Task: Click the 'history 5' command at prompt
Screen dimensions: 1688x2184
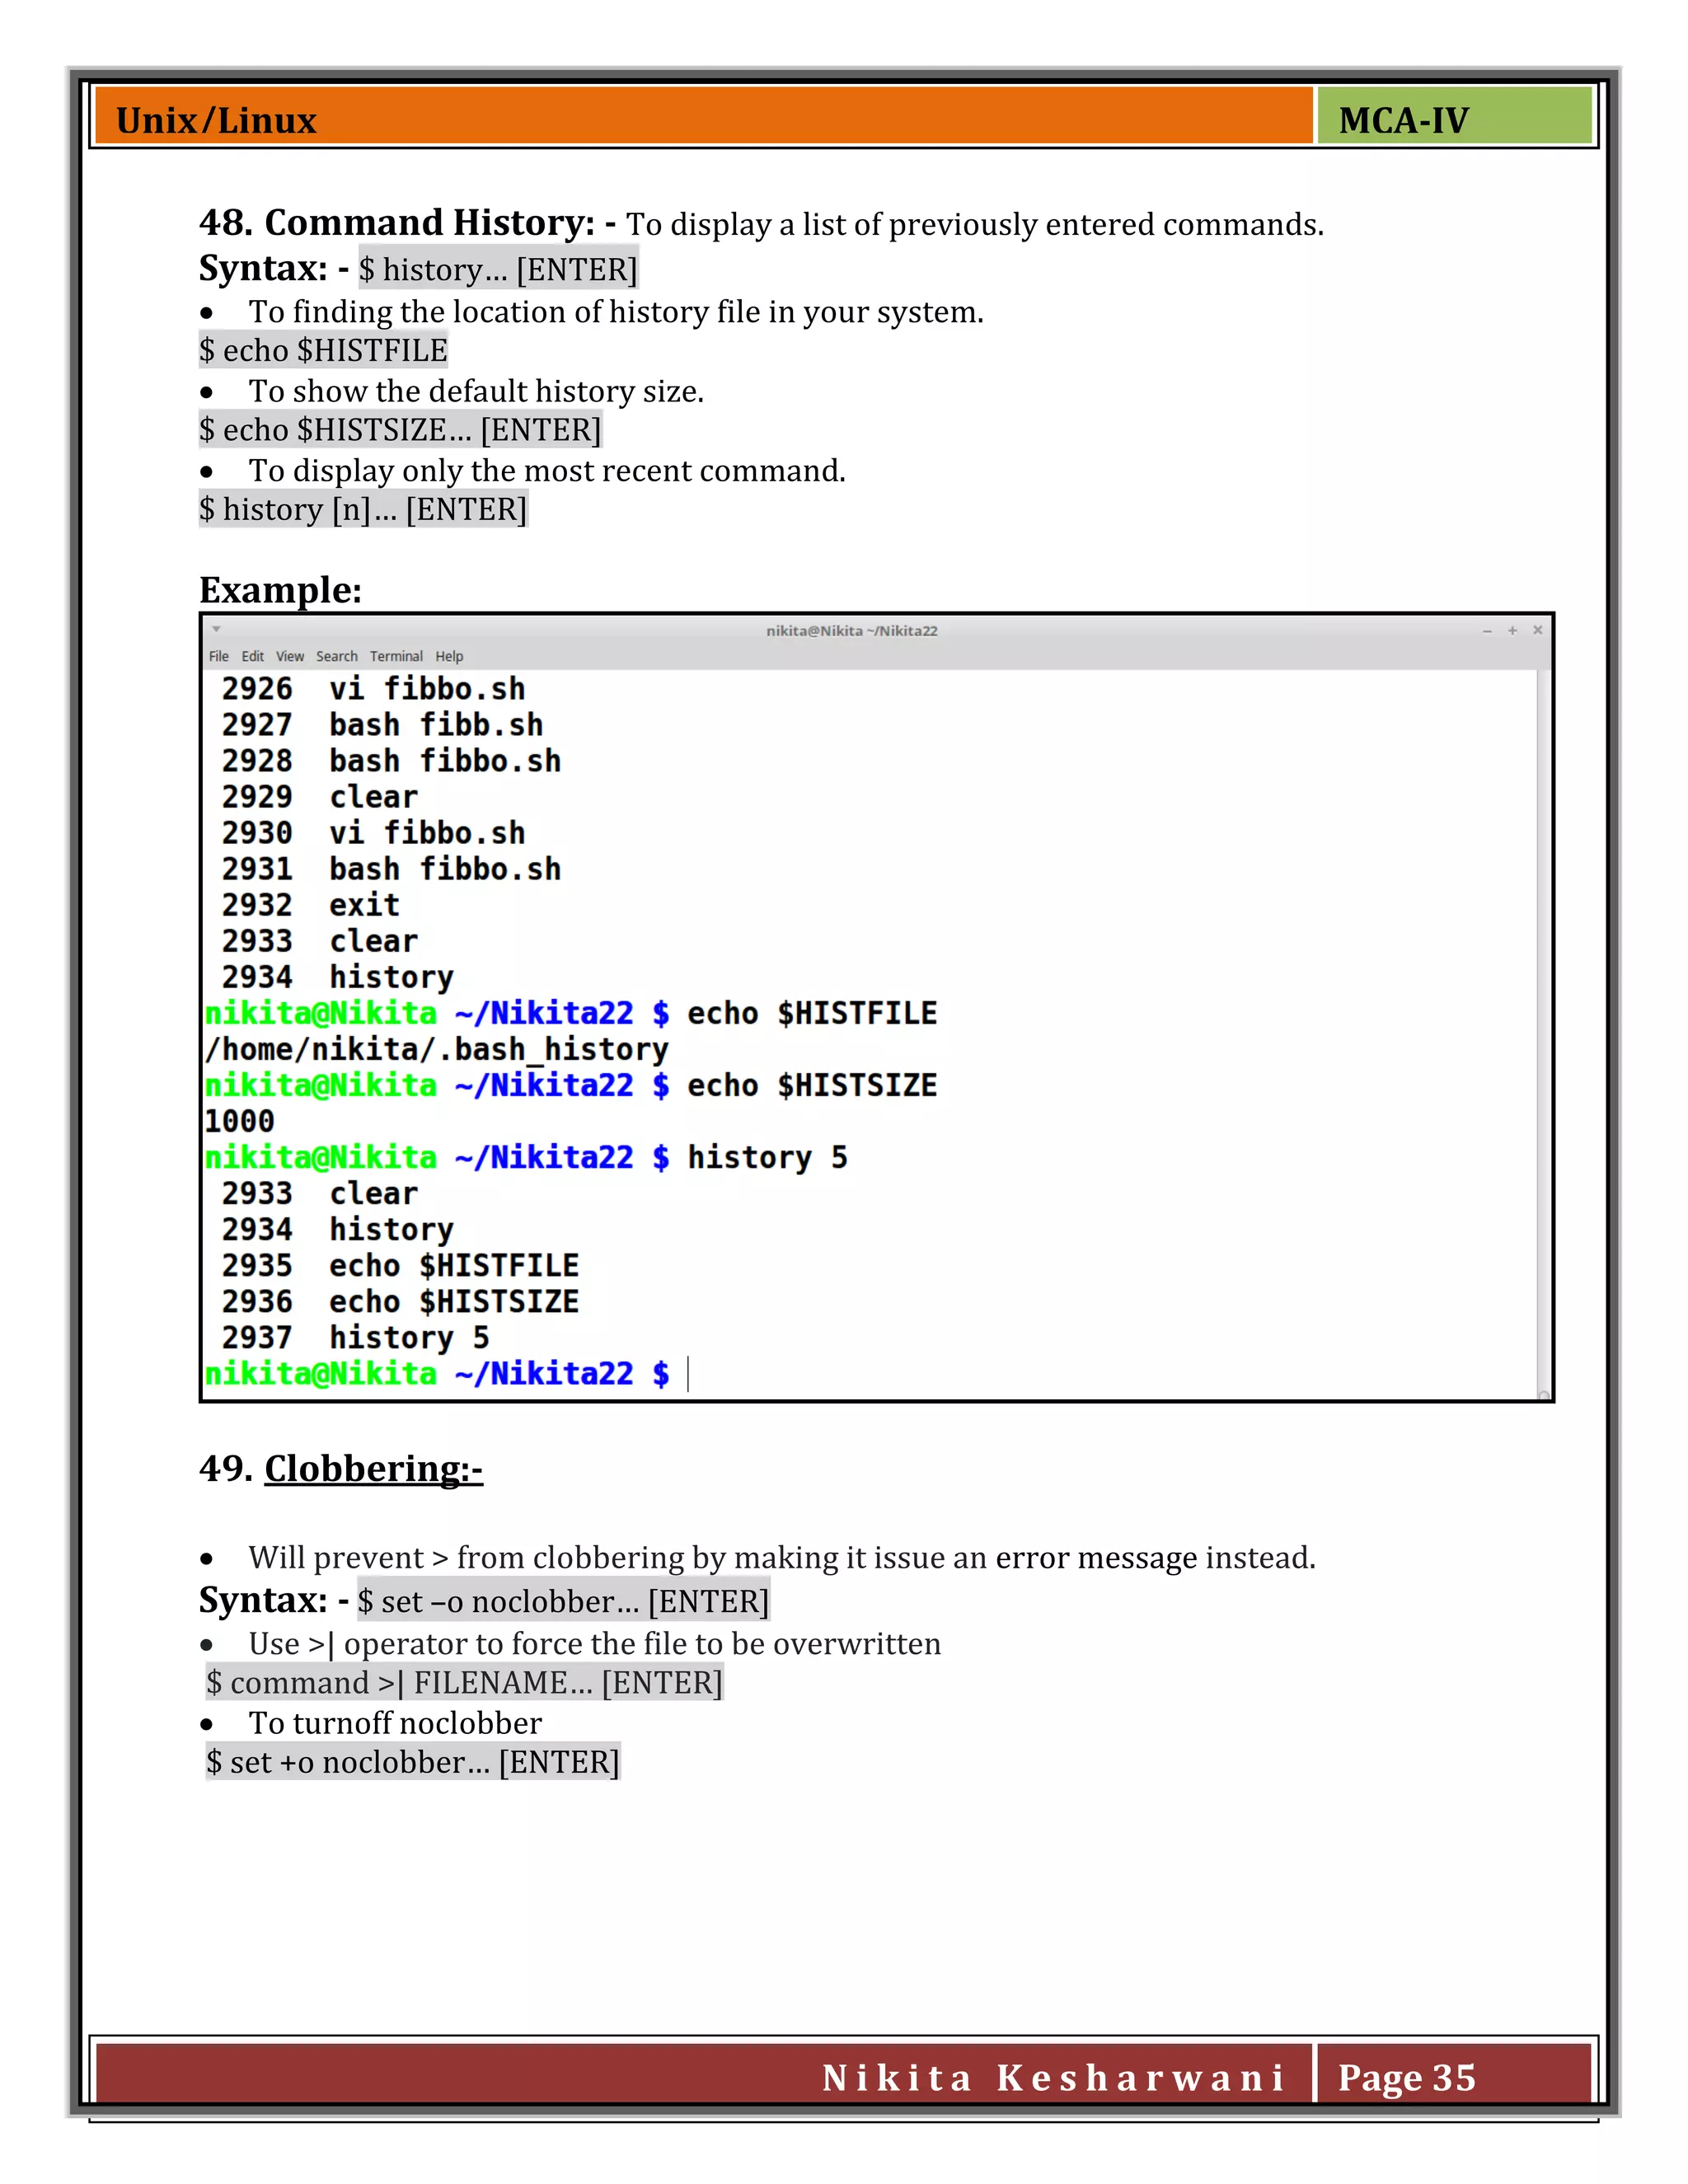Action: point(767,1157)
